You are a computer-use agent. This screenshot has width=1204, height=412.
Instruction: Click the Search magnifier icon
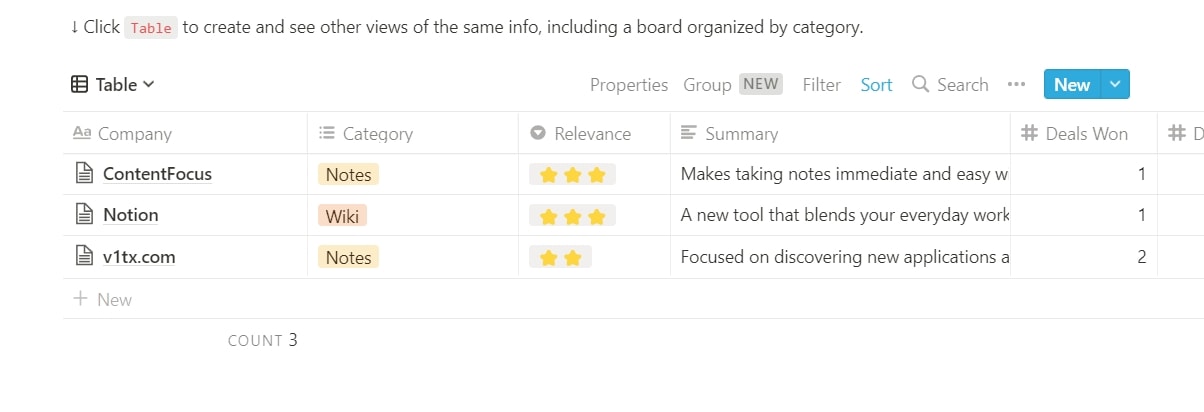(921, 85)
